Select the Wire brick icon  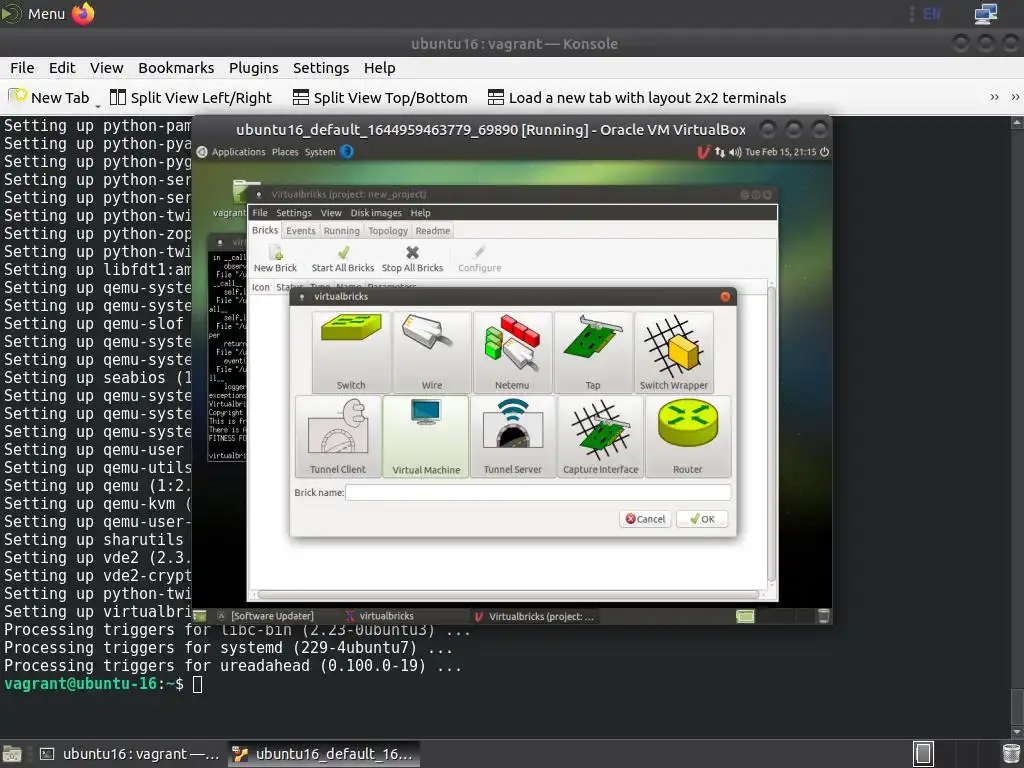coord(431,352)
